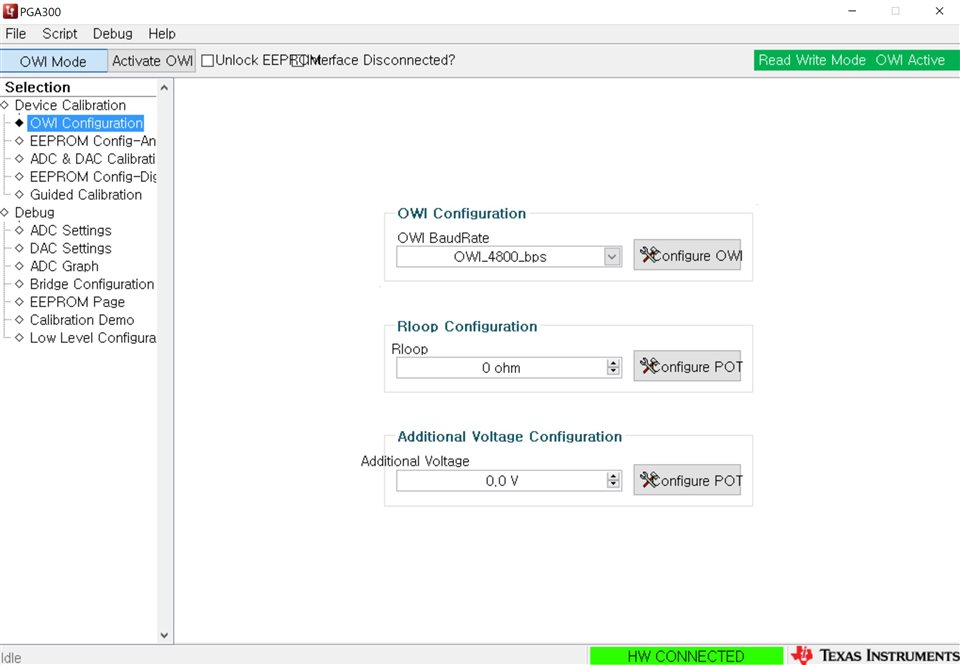
Task: Open DAC Settings page
Action: coord(70,248)
